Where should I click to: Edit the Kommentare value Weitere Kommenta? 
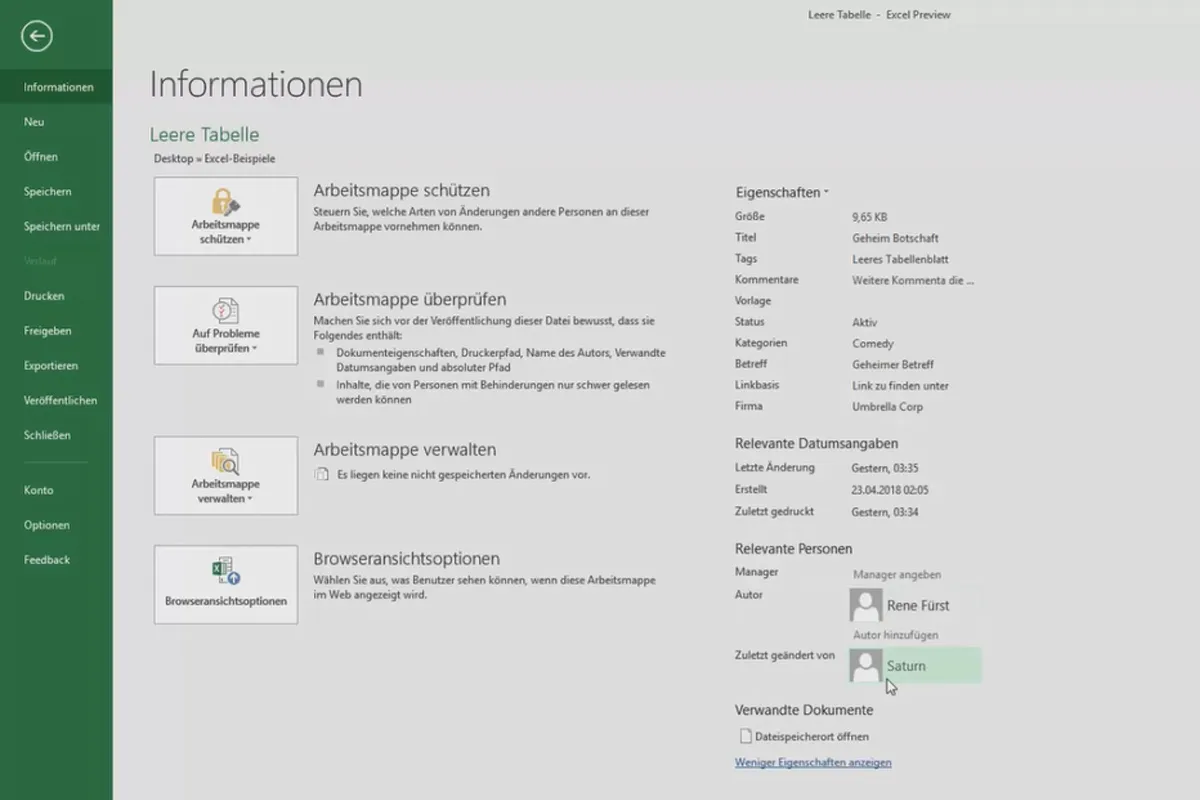coord(913,281)
